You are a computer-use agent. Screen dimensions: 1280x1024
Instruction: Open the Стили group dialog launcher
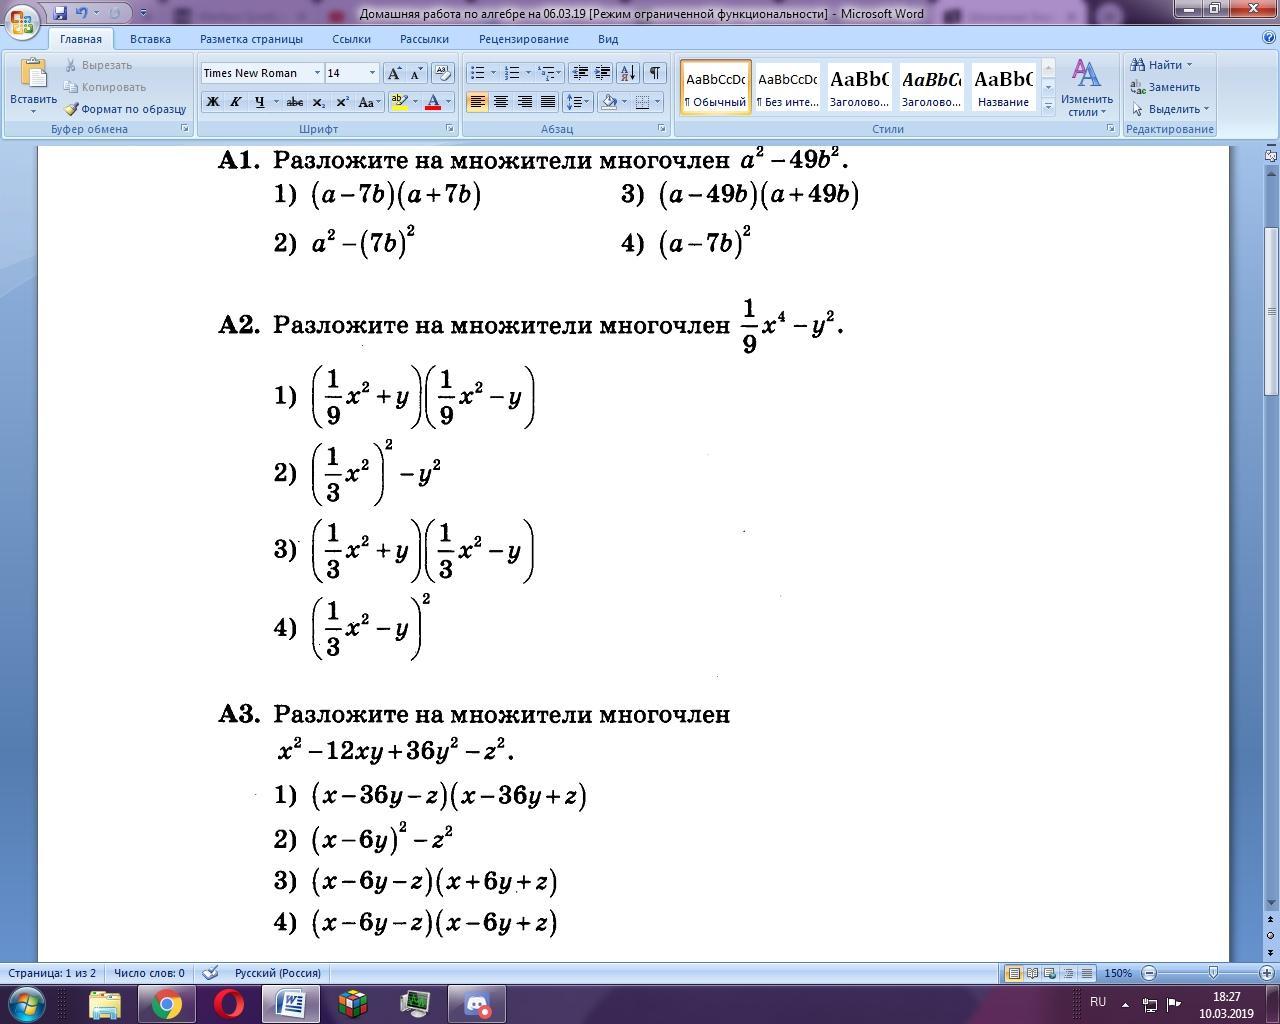1110,129
